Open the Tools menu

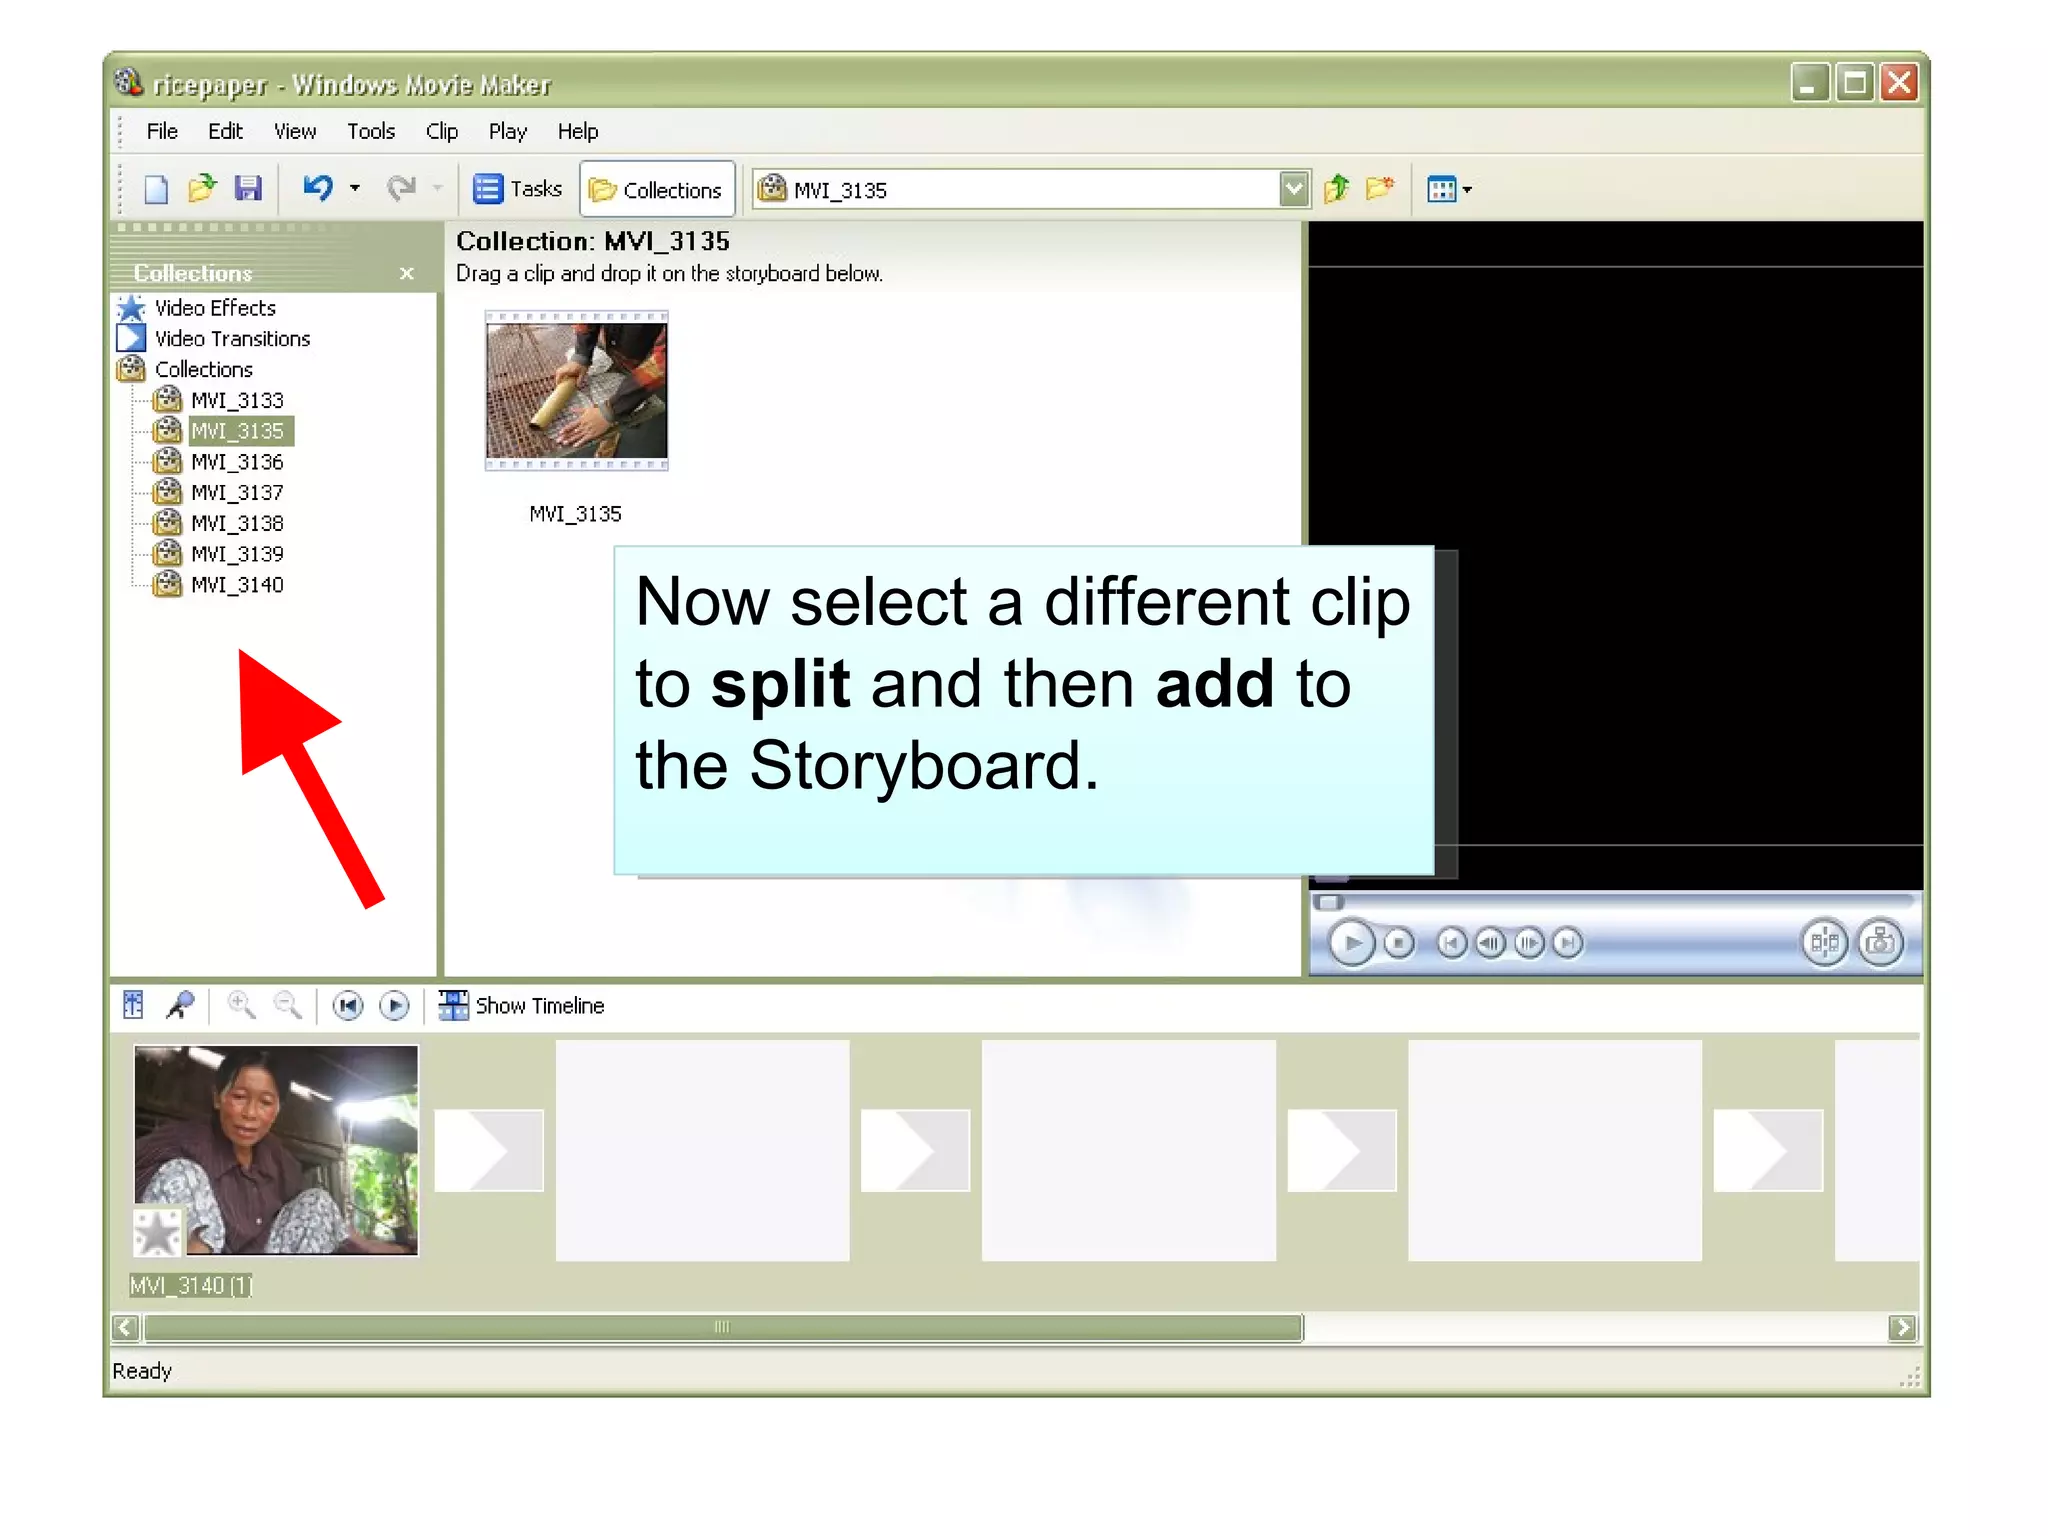tap(371, 131)
